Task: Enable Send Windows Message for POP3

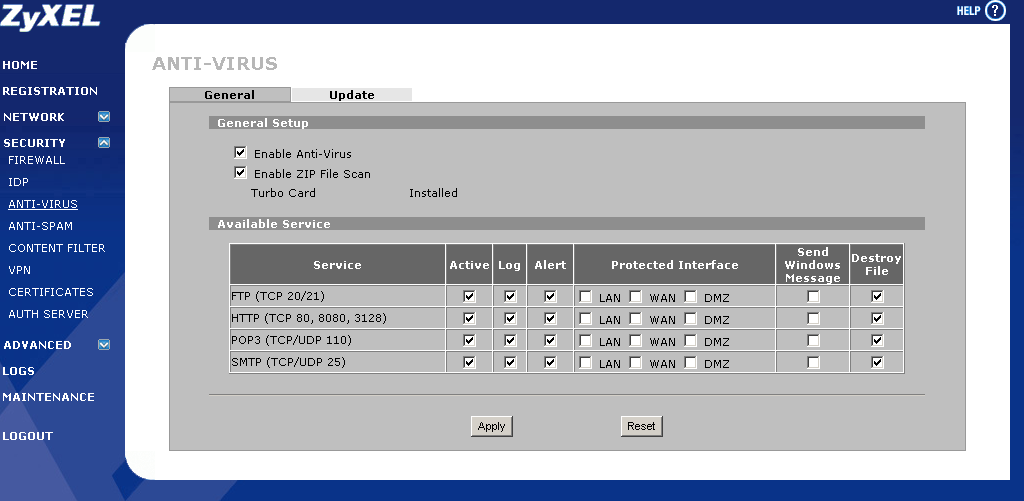Action: click(813, 340)
